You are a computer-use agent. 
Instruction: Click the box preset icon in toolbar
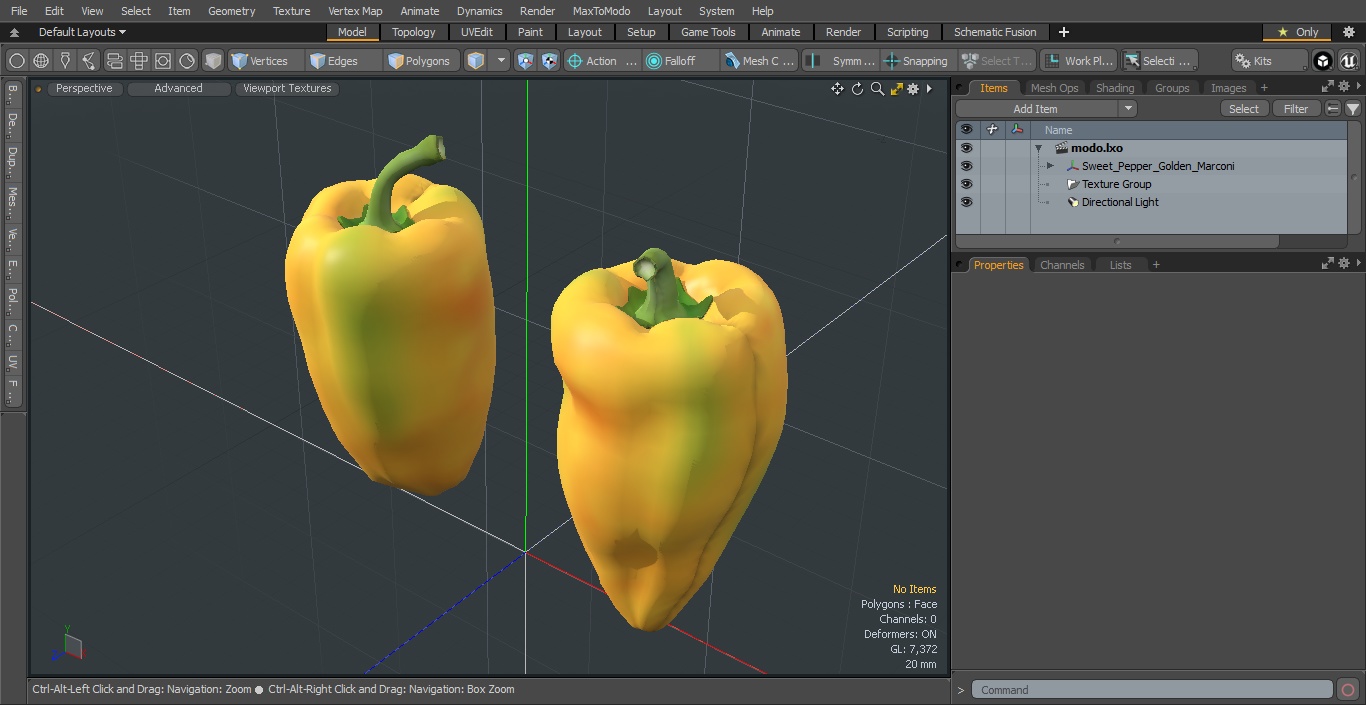(x=213, y=61)
